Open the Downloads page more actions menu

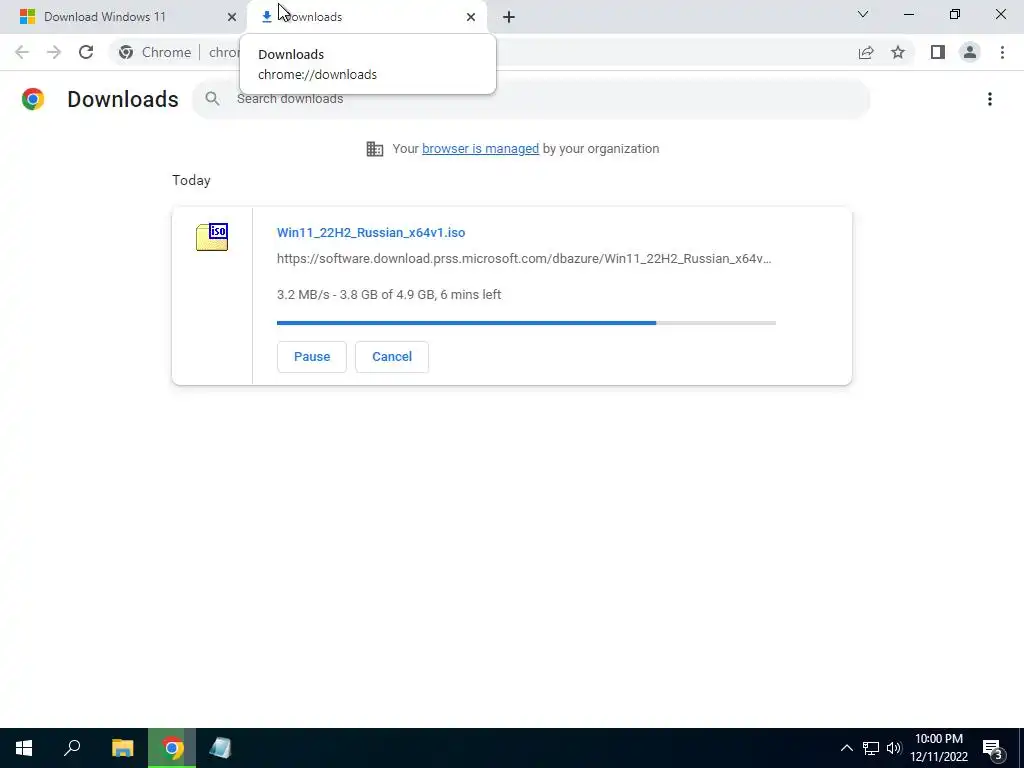990,99
